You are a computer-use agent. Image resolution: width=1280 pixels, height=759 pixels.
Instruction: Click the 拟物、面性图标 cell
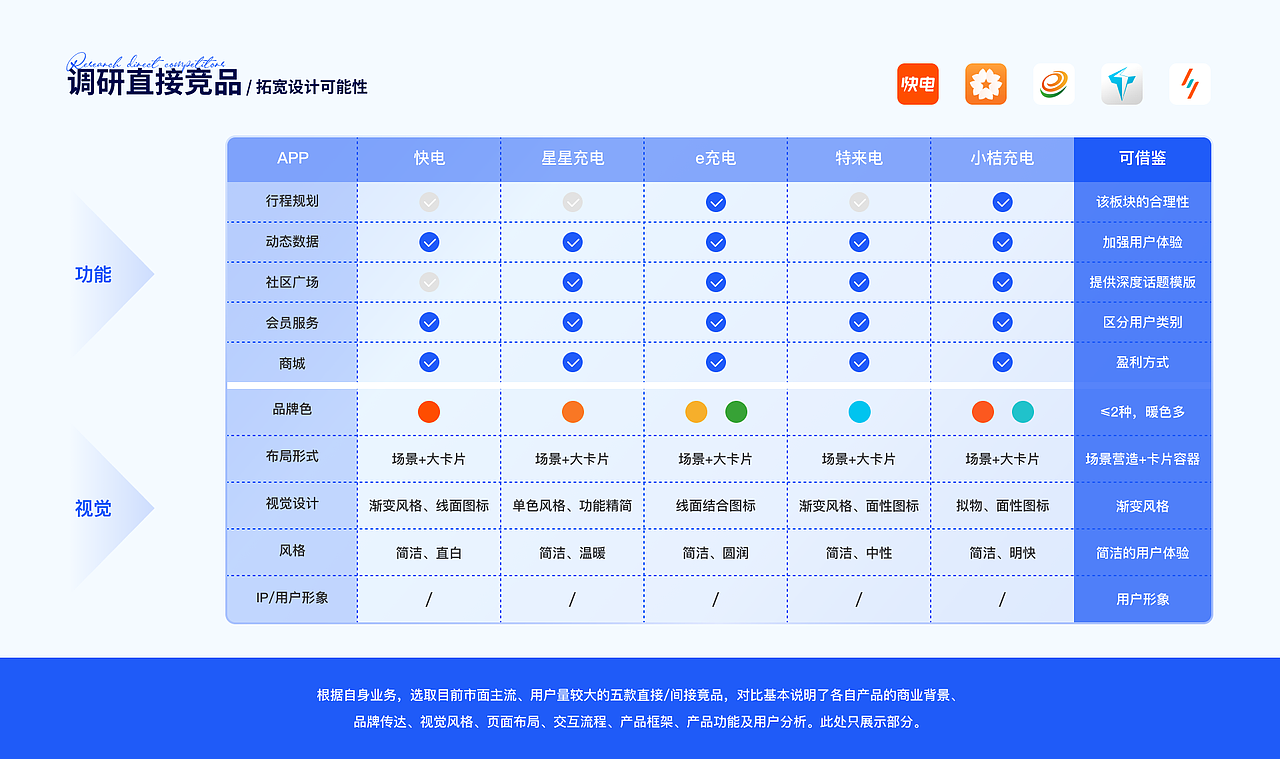(1003, 506)
